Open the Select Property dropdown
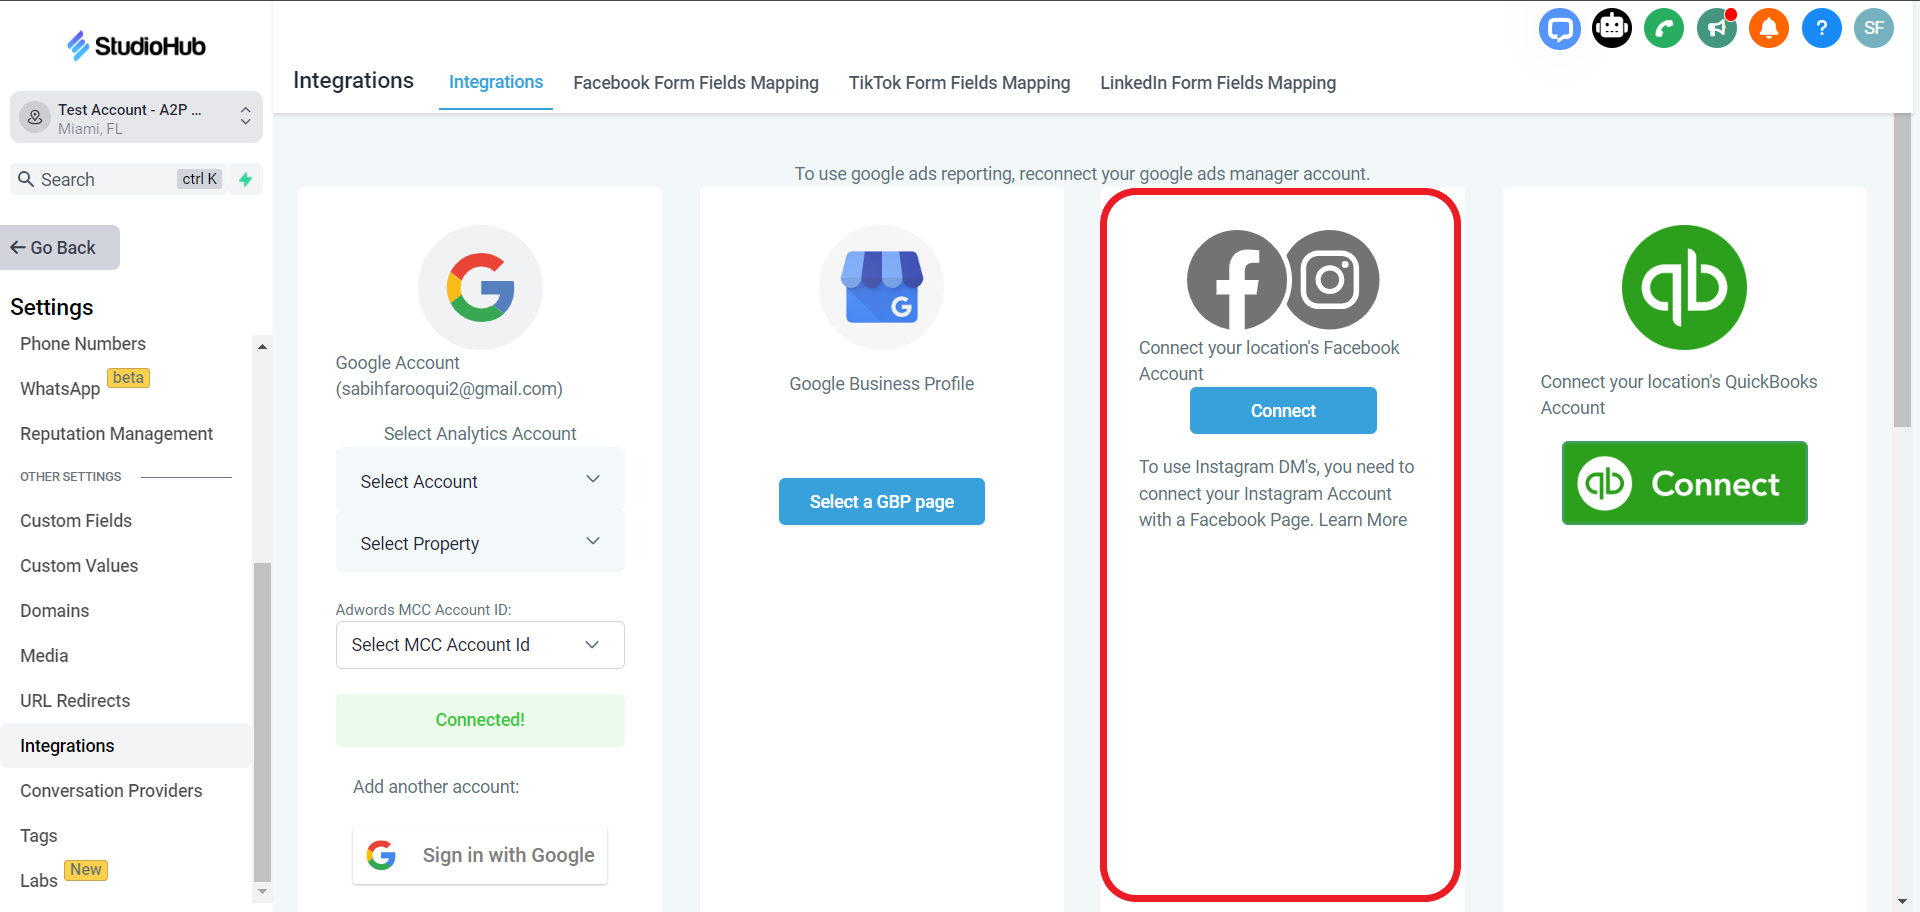Viewport: 1920px width, 912px height. coord(480,543)
